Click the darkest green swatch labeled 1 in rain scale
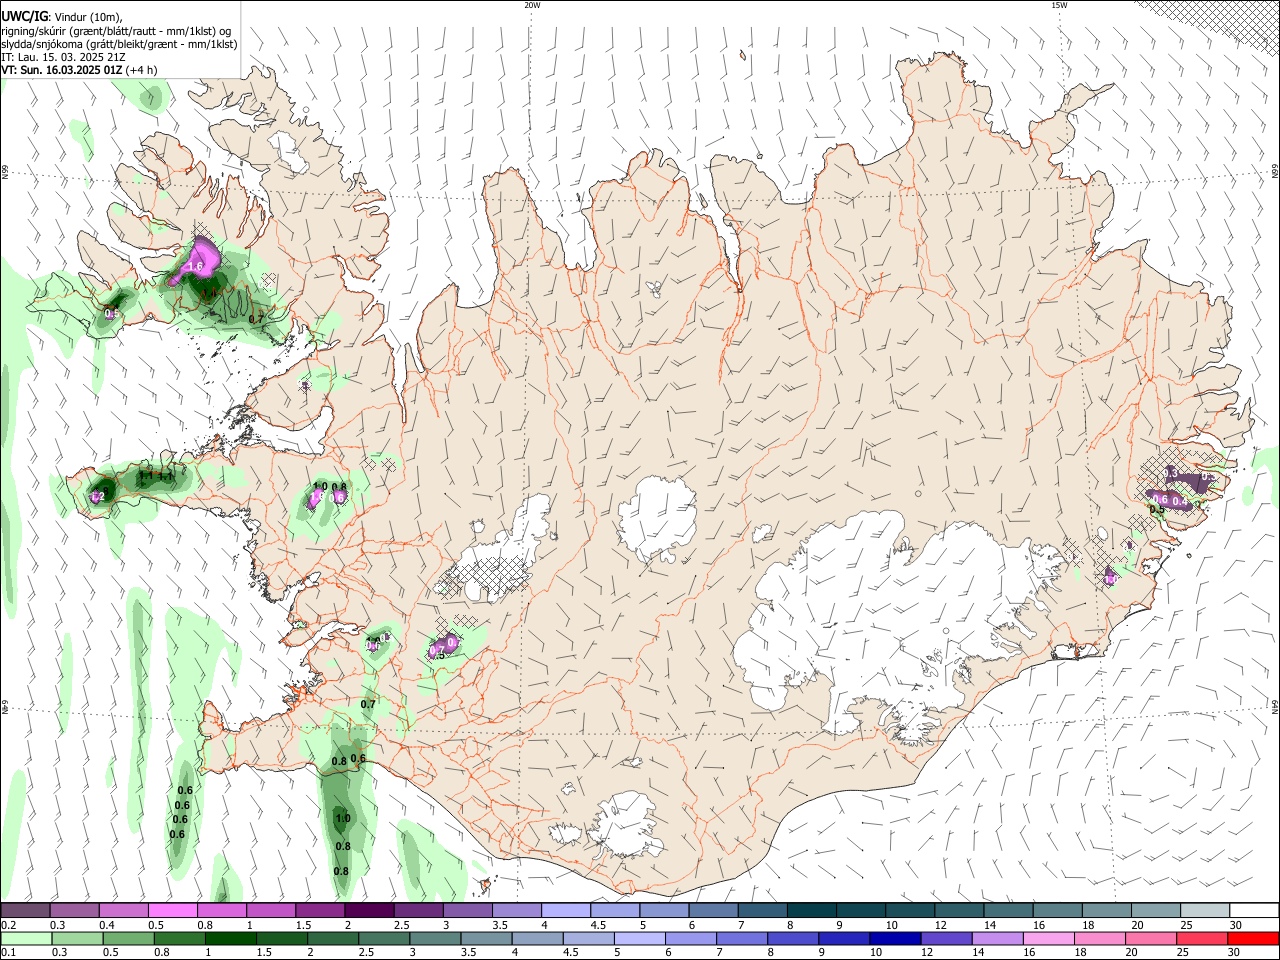 pos(230,938)
